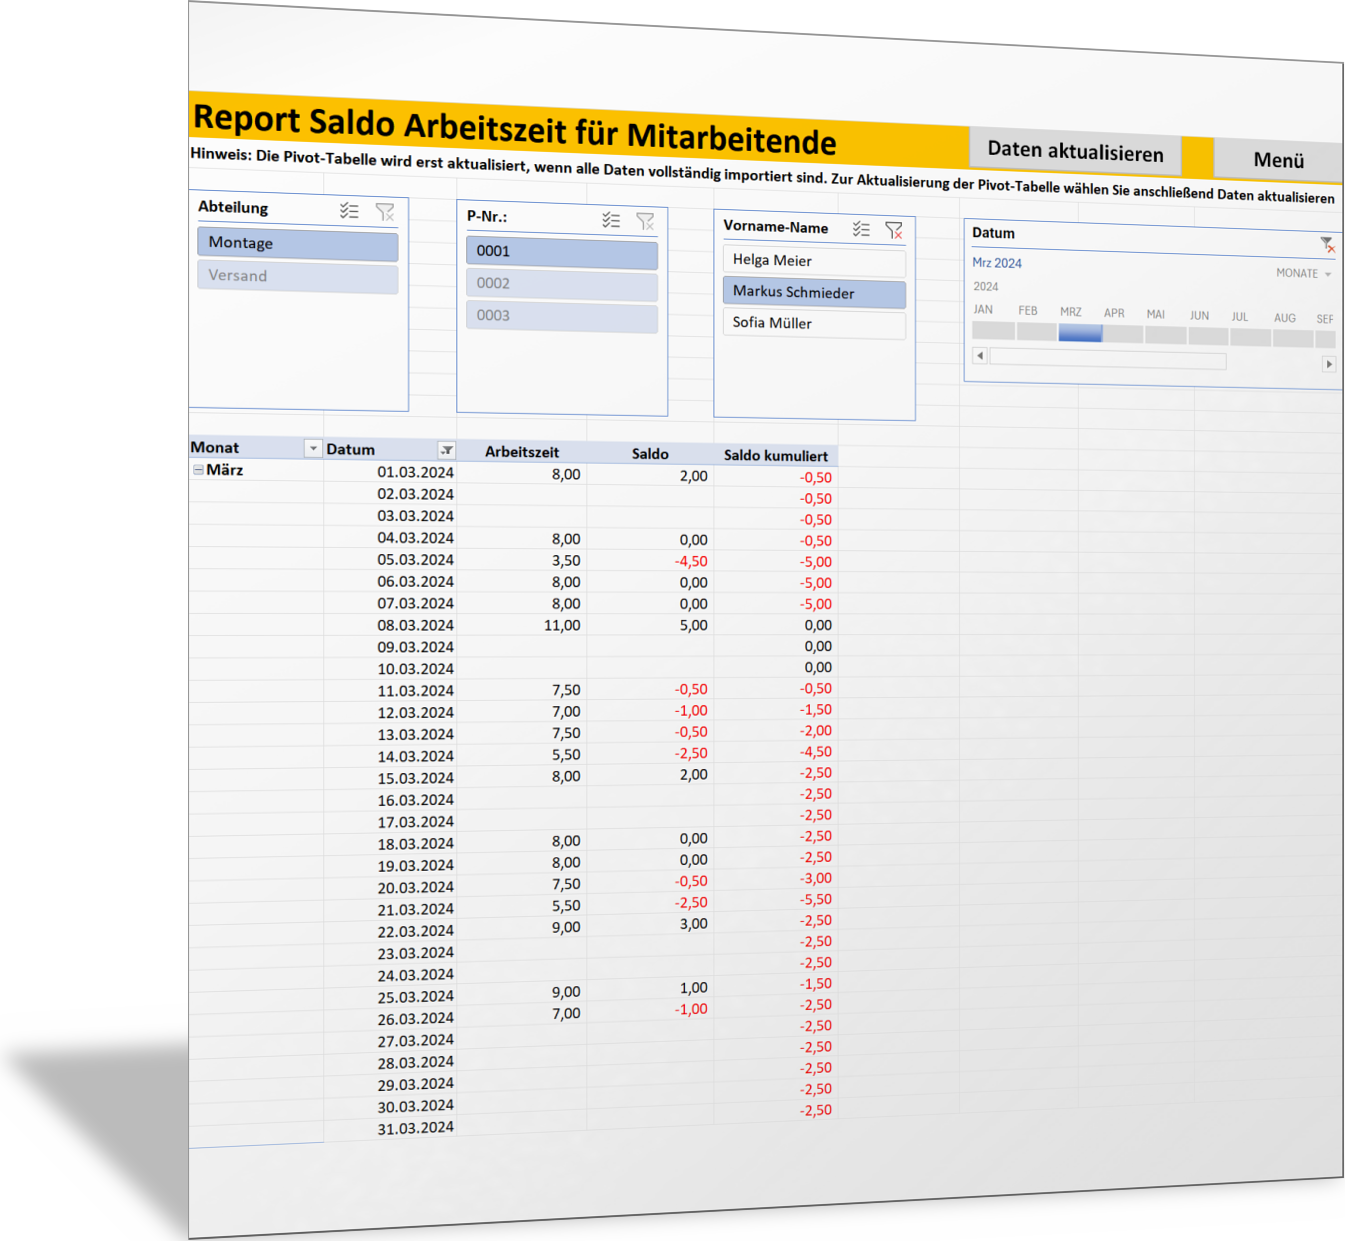Select the APR segment in the timeline

coord(1122,334)
